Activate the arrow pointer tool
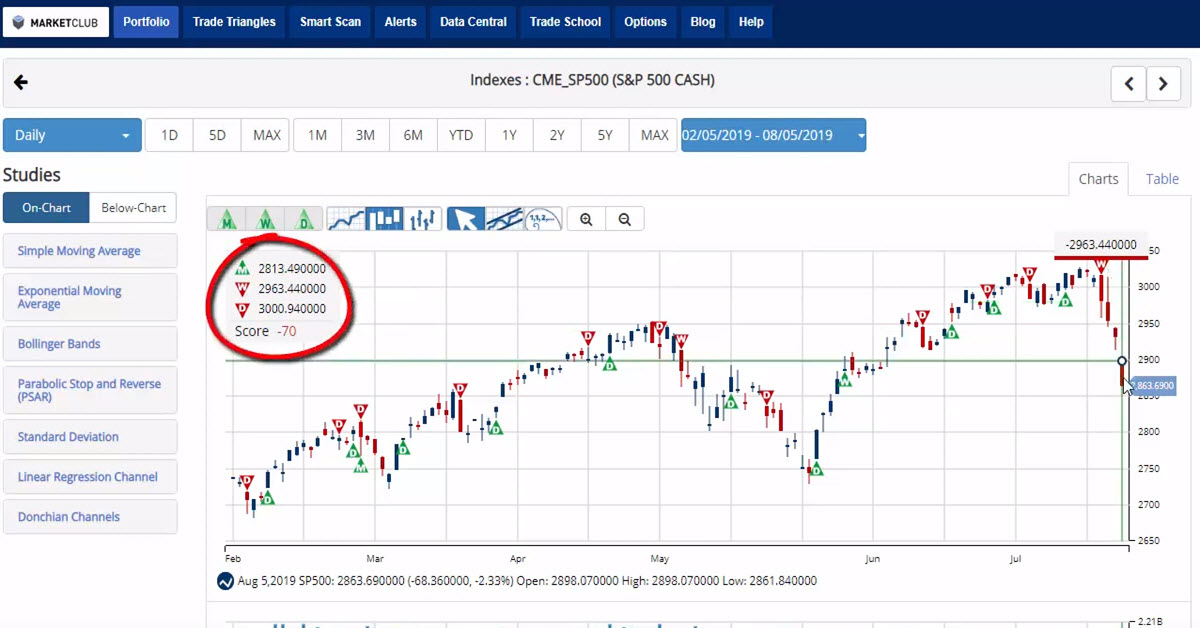The height and width of the screenshot is (628, 1200). point(465,218)
